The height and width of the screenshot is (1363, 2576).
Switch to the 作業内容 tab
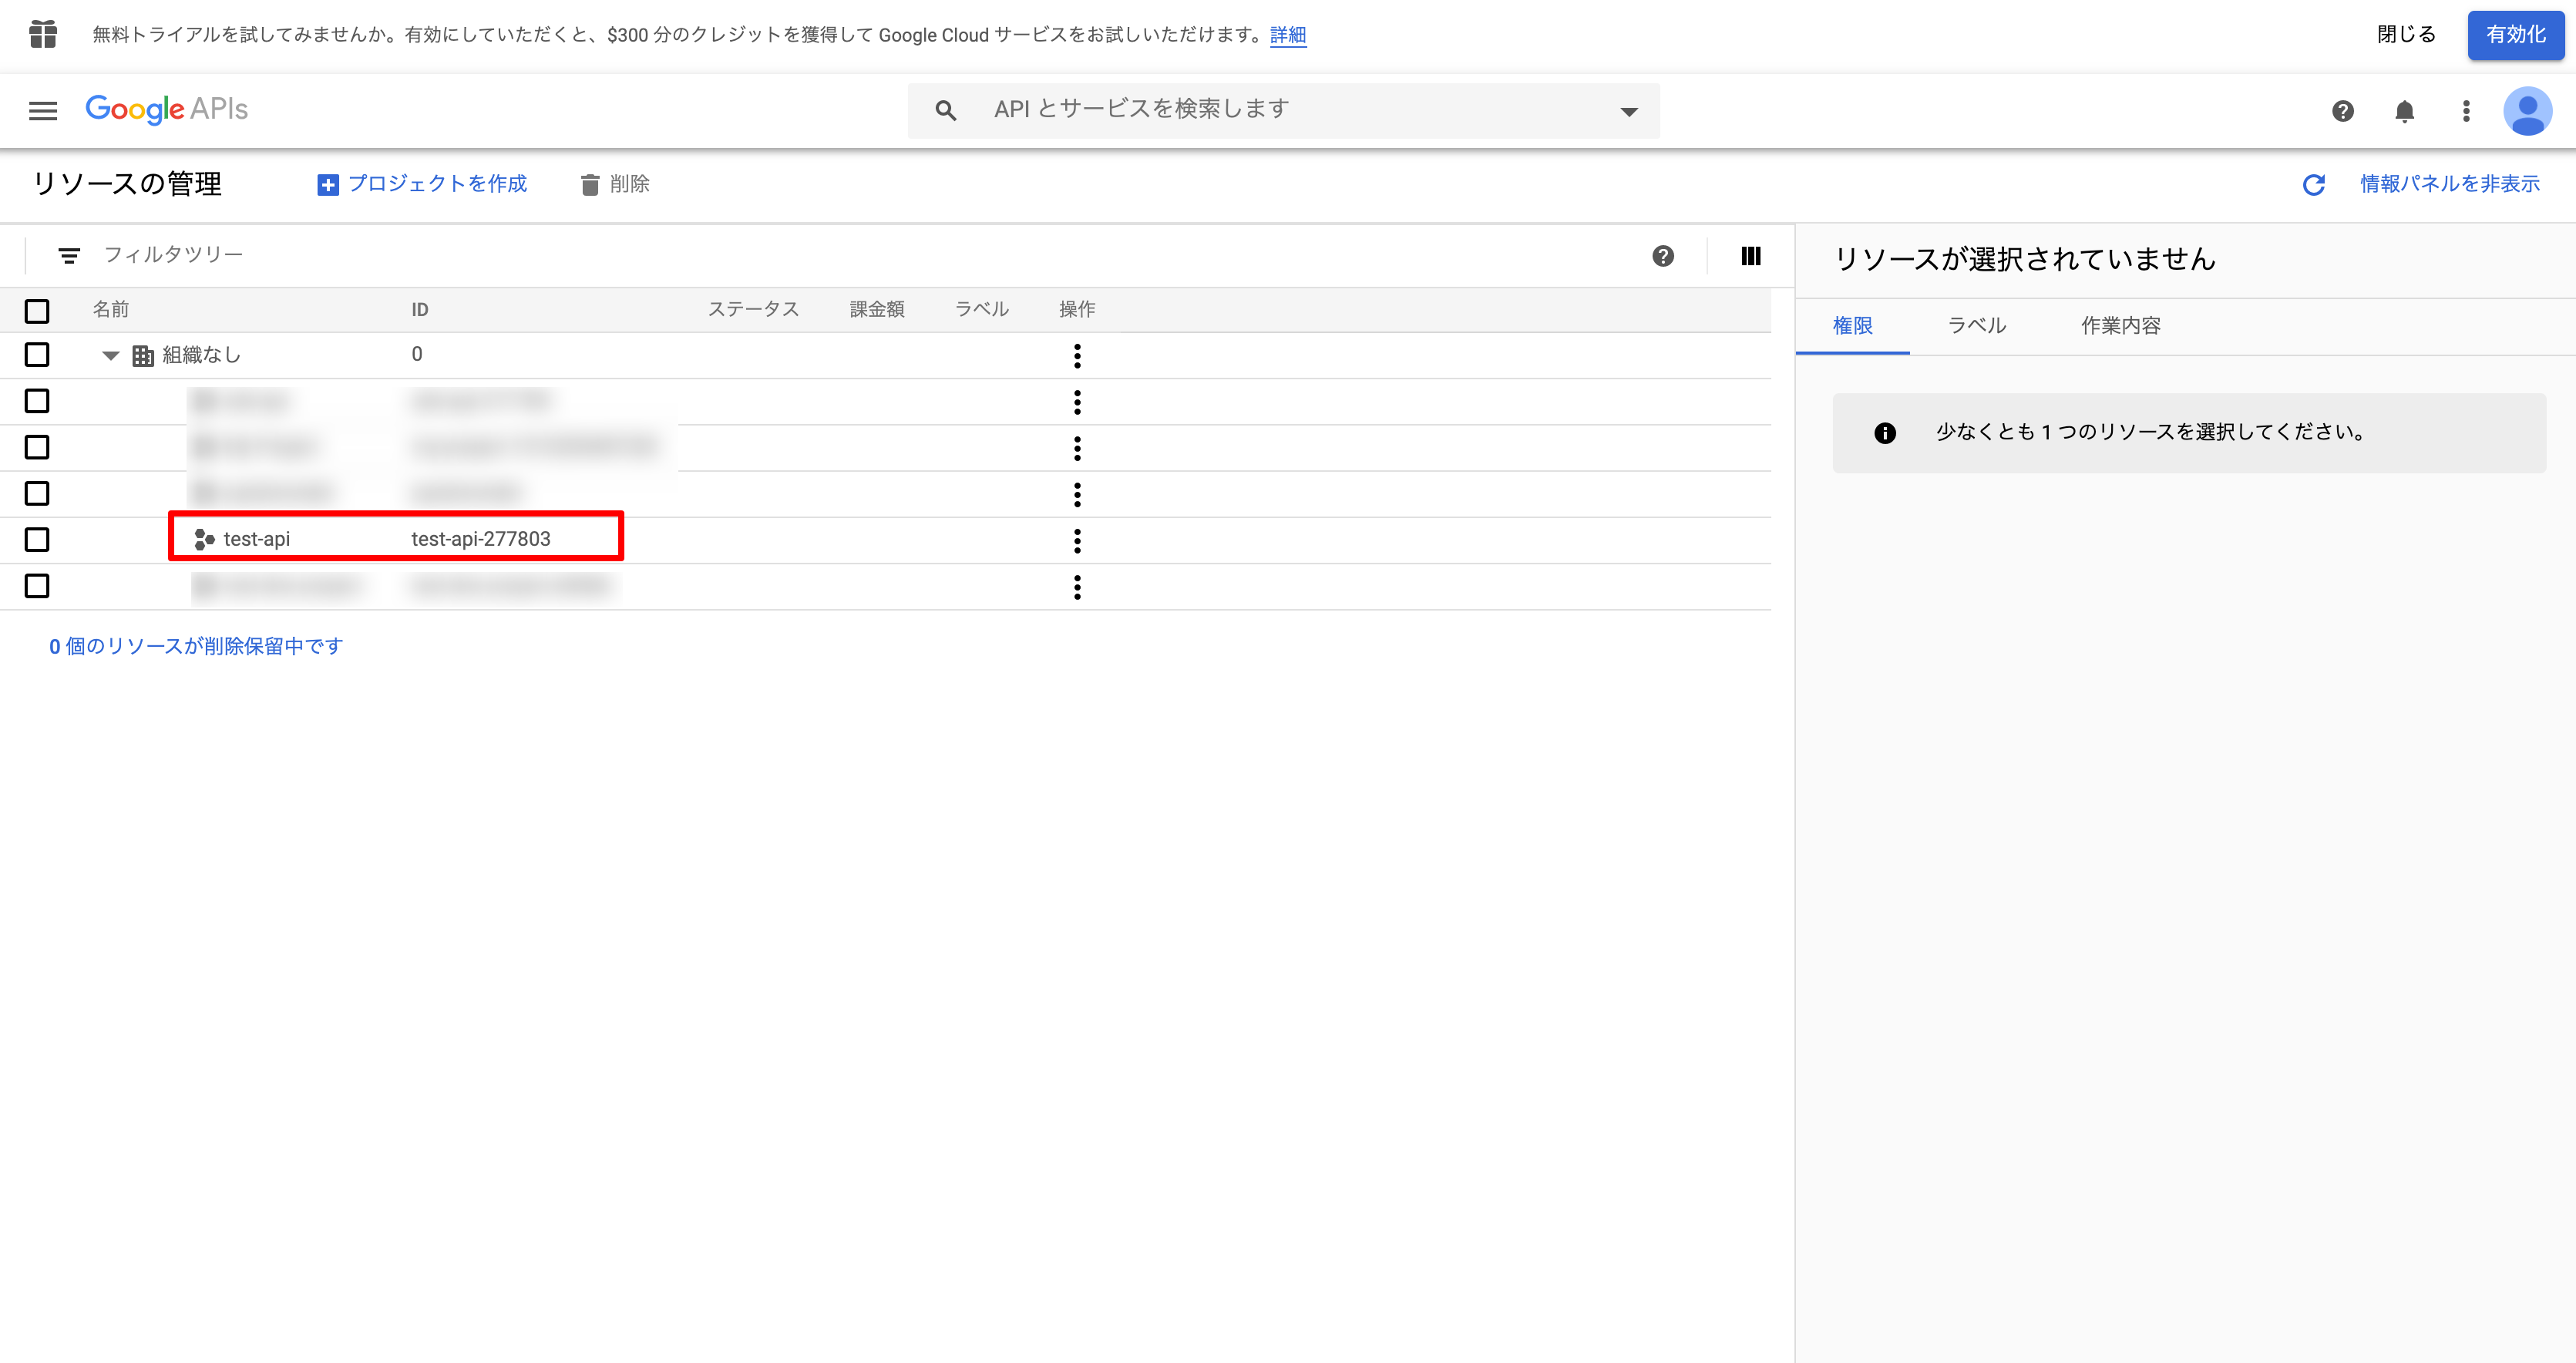coord(2120,326)
